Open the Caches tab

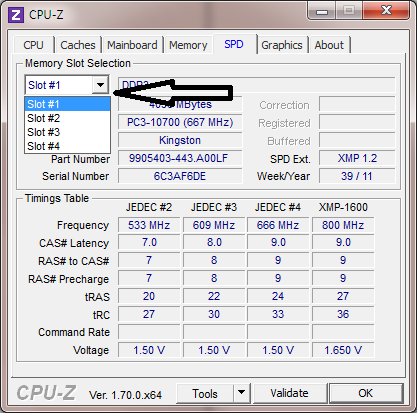(78, 45)
